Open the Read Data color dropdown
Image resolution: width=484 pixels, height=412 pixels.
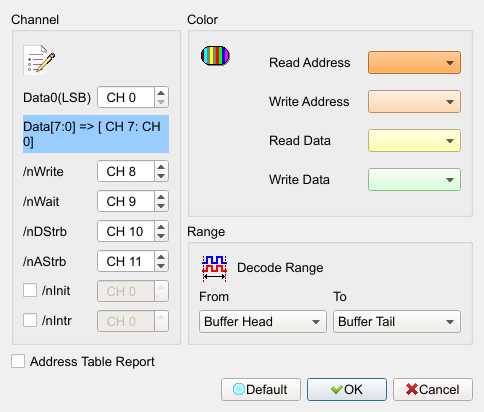click(414, 141)
